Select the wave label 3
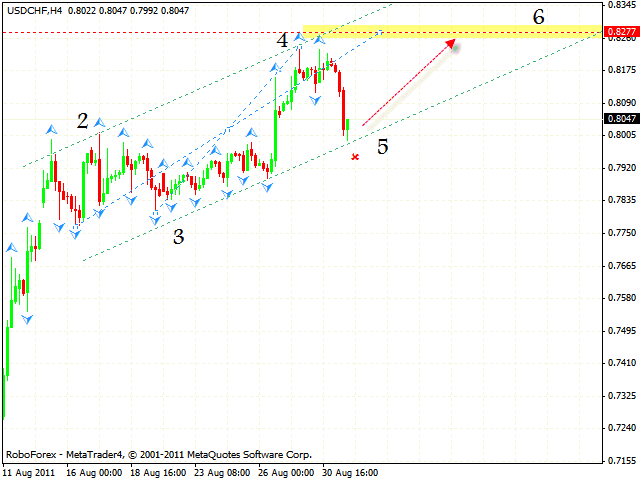The height and width of the screenshot is (480, 640). coord(178,237)
